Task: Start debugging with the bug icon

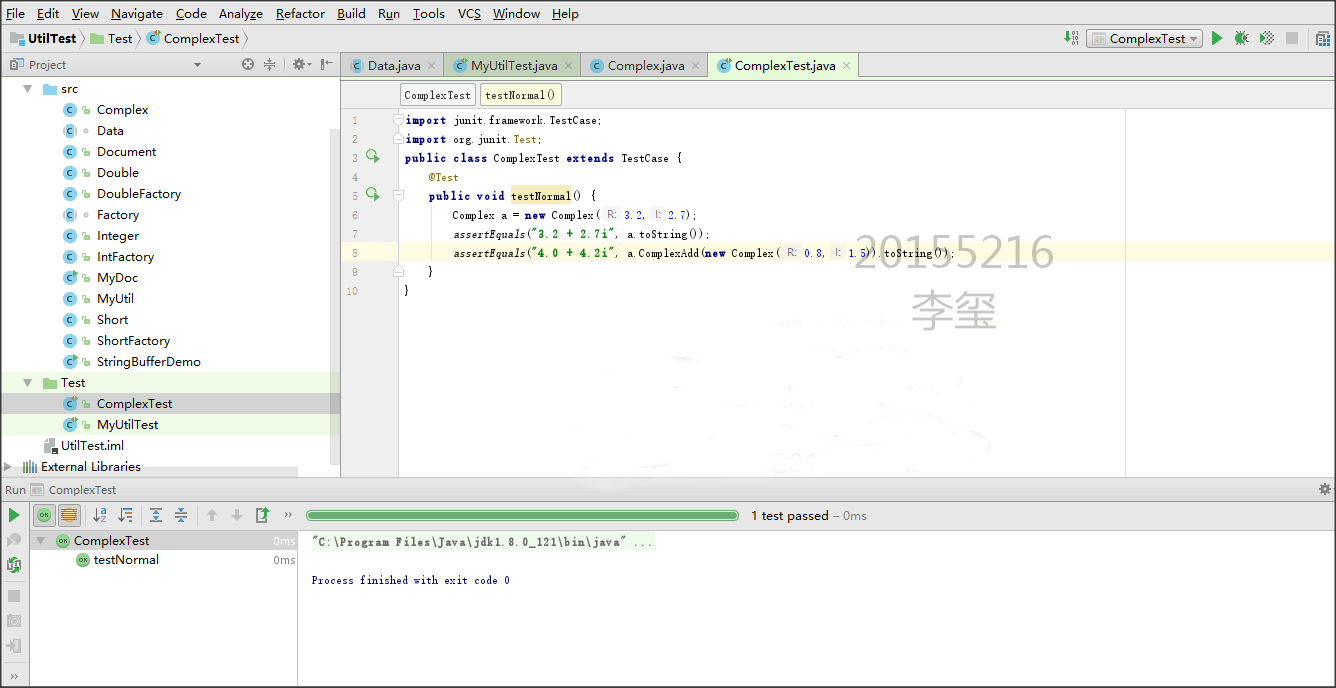Action: click(x=1241, y=38)
